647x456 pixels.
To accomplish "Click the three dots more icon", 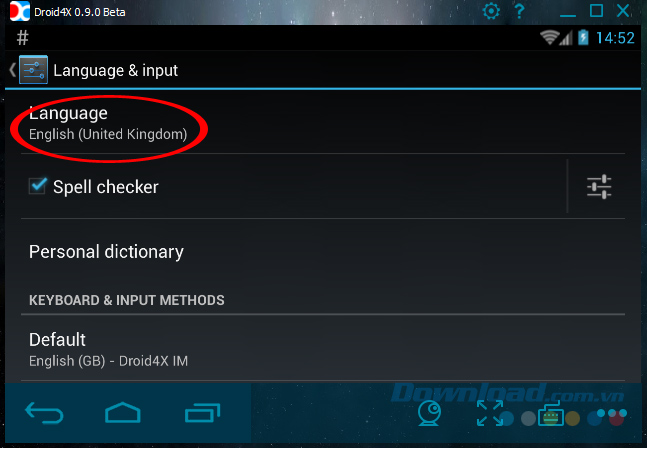I will coord(612,413).
